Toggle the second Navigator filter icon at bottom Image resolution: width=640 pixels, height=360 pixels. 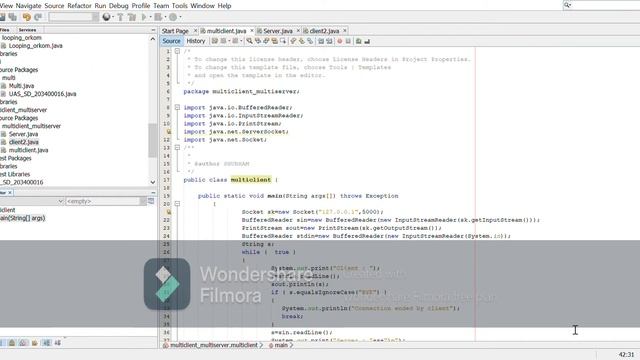click(12, 343)
